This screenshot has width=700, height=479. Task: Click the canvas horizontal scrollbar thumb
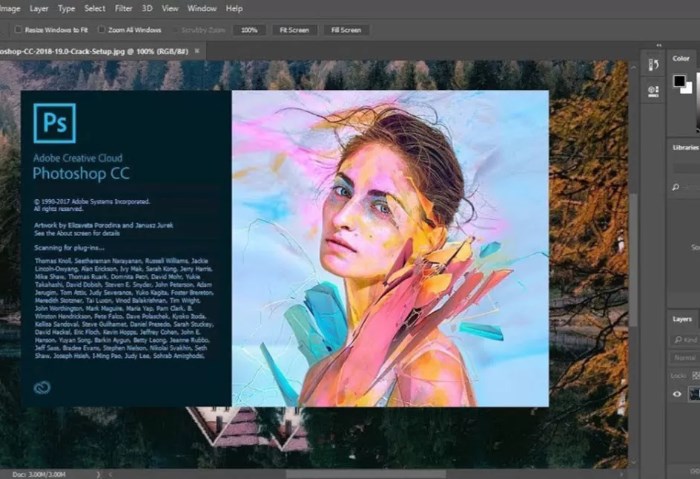tap(366, 474)
